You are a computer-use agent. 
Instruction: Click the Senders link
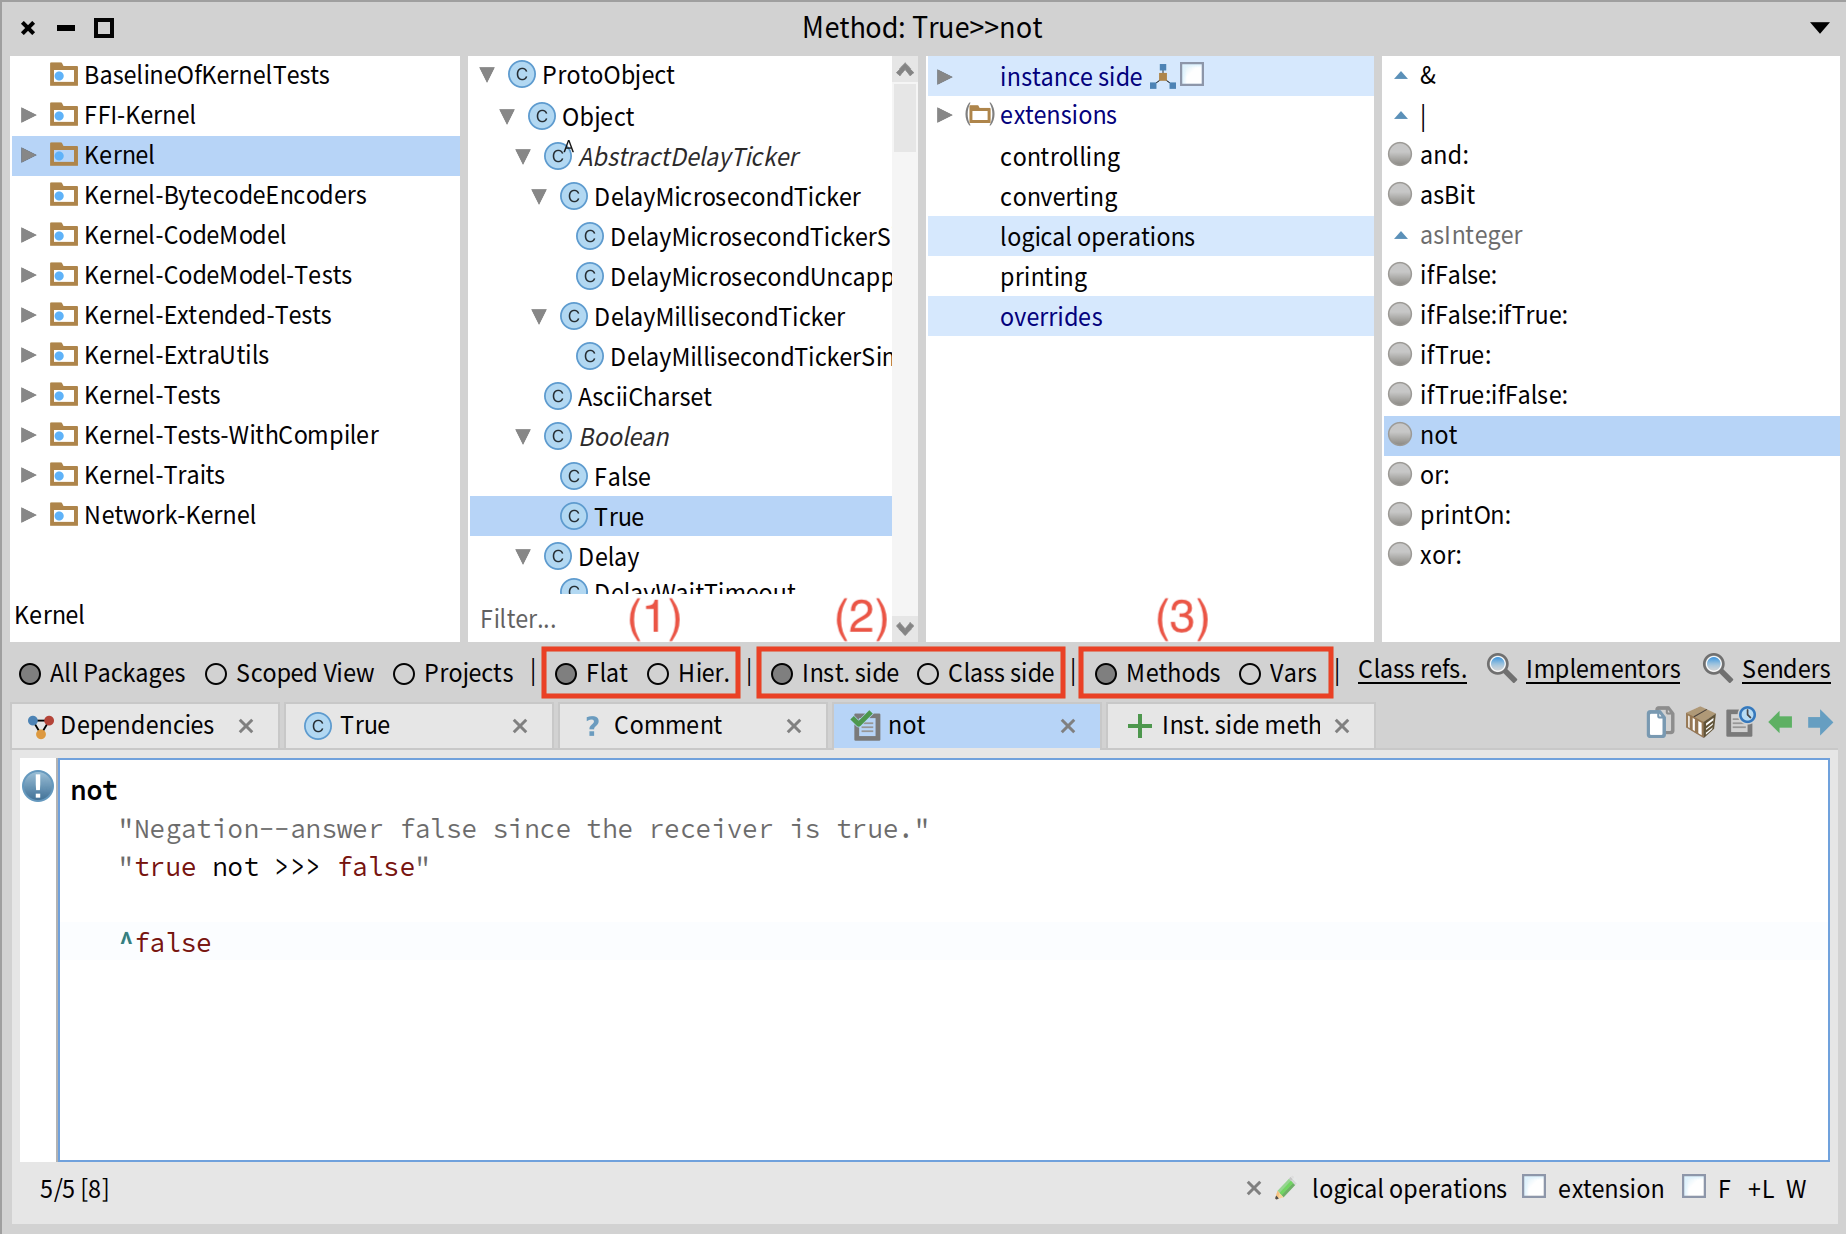click(1785, 670)
